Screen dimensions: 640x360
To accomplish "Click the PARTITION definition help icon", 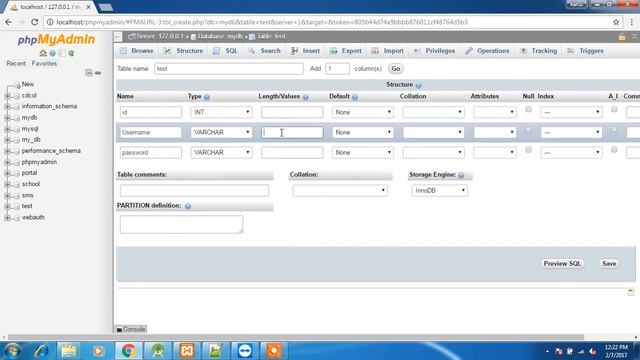I will [x=188, y=206].
